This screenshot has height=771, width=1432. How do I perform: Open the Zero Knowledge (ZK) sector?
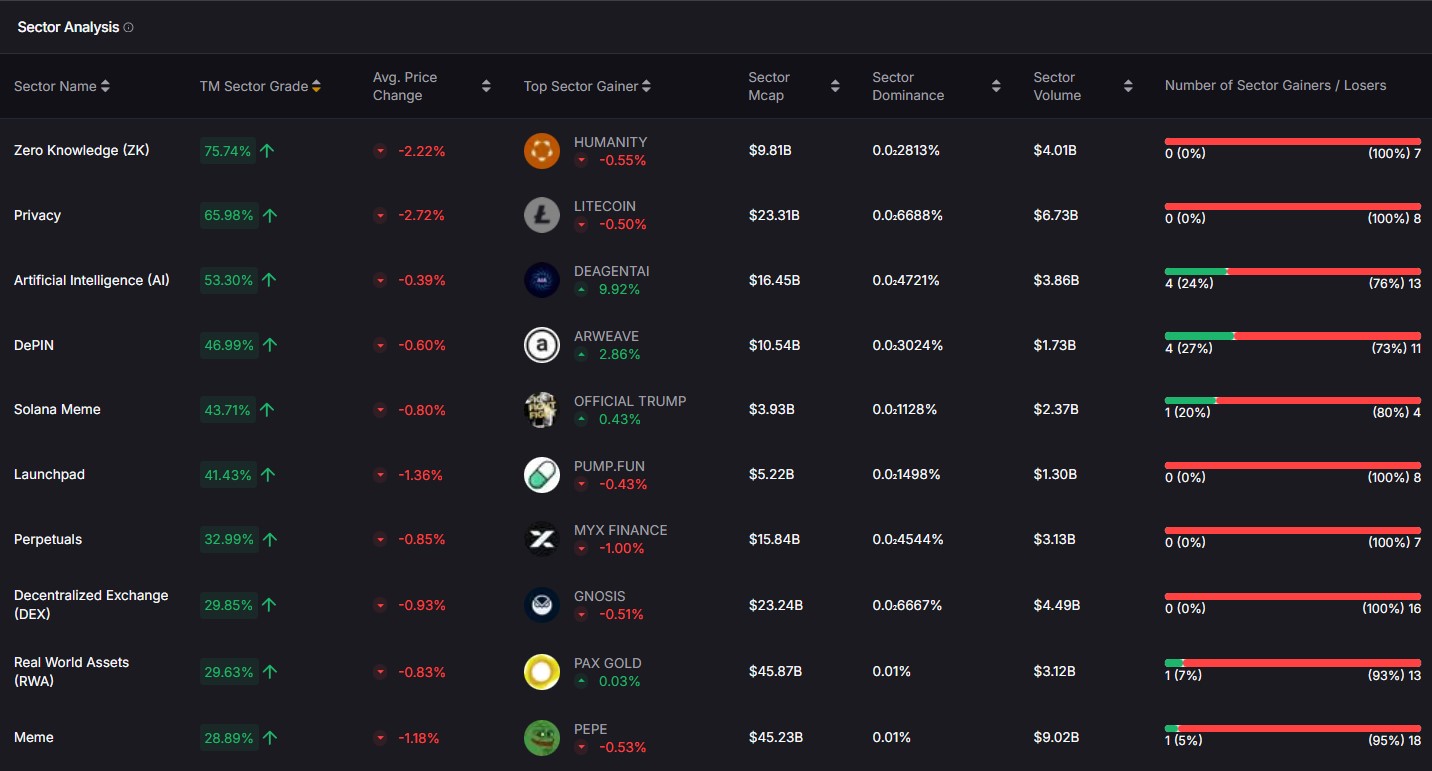coord(82,150)
